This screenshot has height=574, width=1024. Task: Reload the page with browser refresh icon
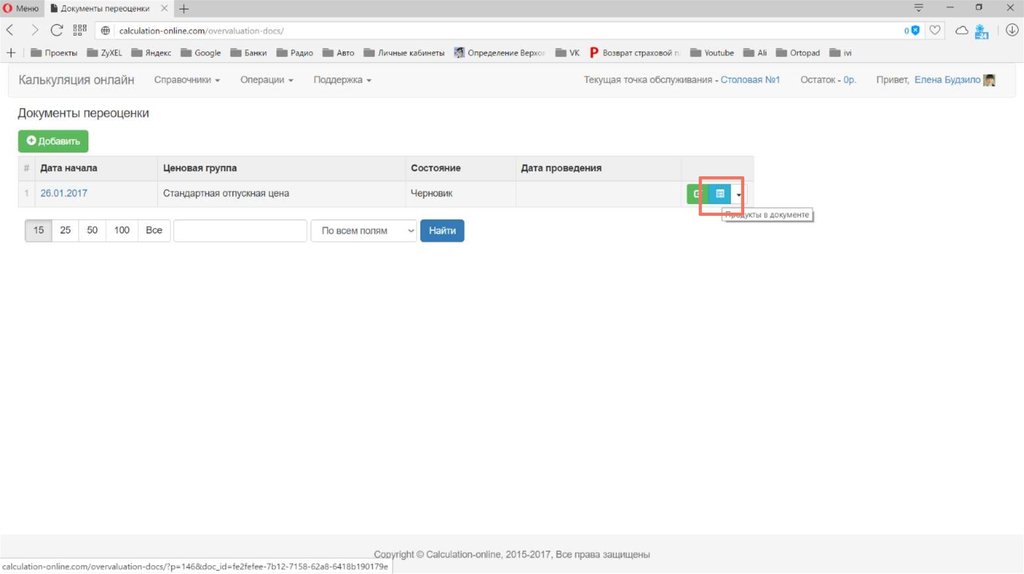point(57,30)
